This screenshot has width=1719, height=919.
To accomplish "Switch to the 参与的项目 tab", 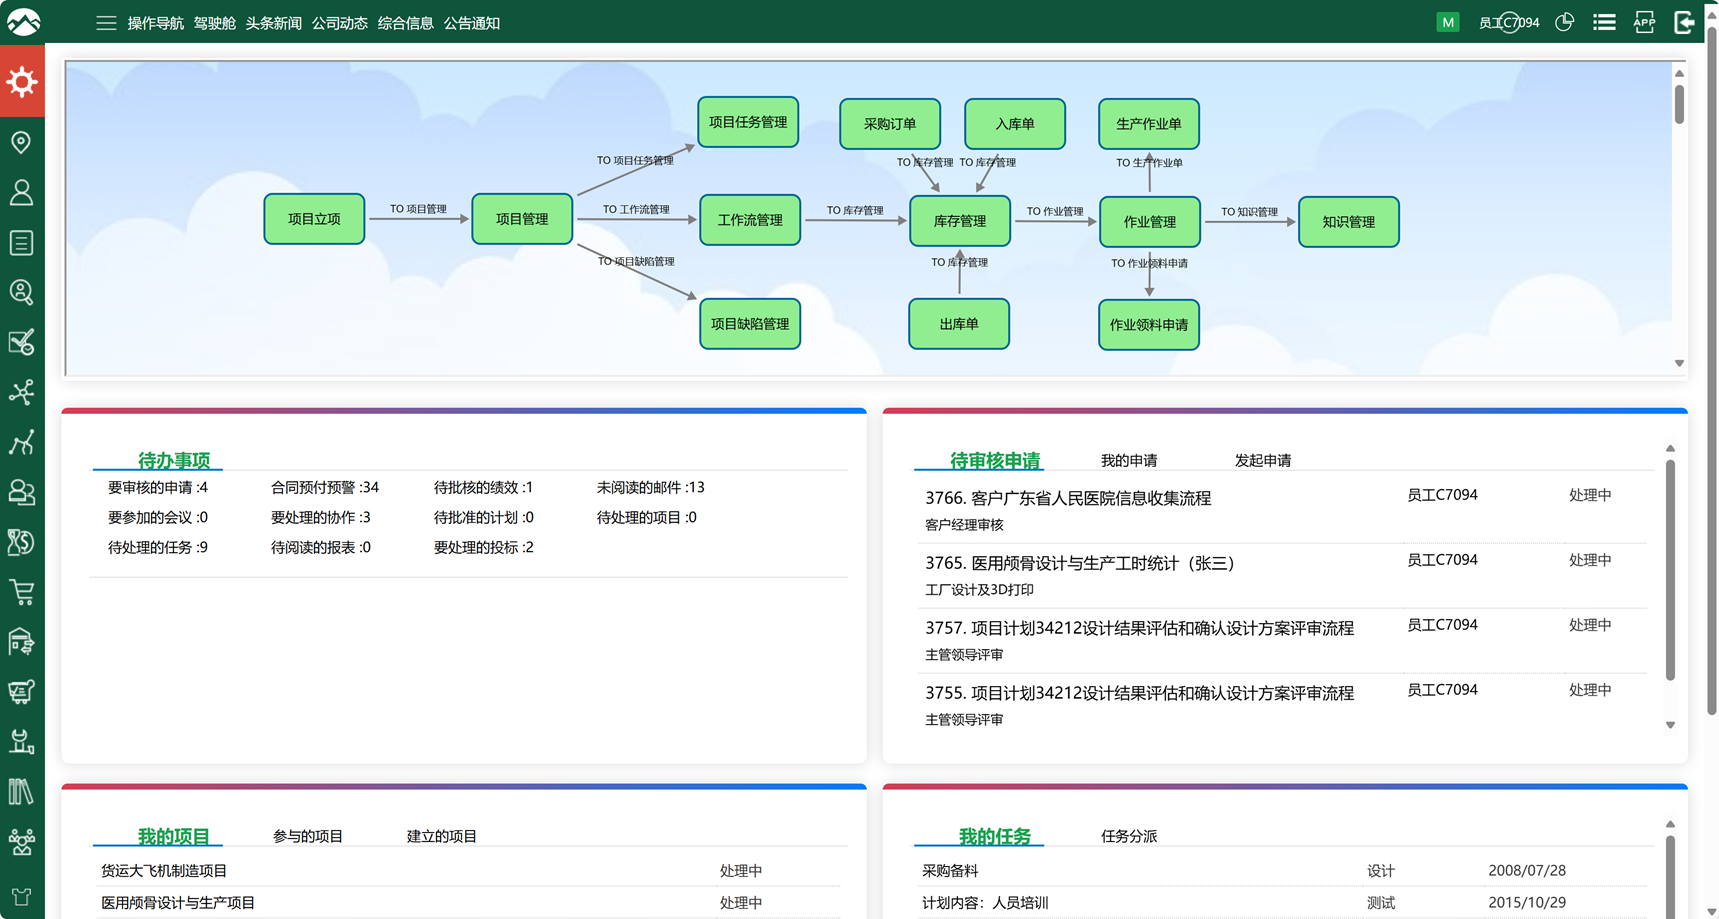I will click(x=307, y=836).
